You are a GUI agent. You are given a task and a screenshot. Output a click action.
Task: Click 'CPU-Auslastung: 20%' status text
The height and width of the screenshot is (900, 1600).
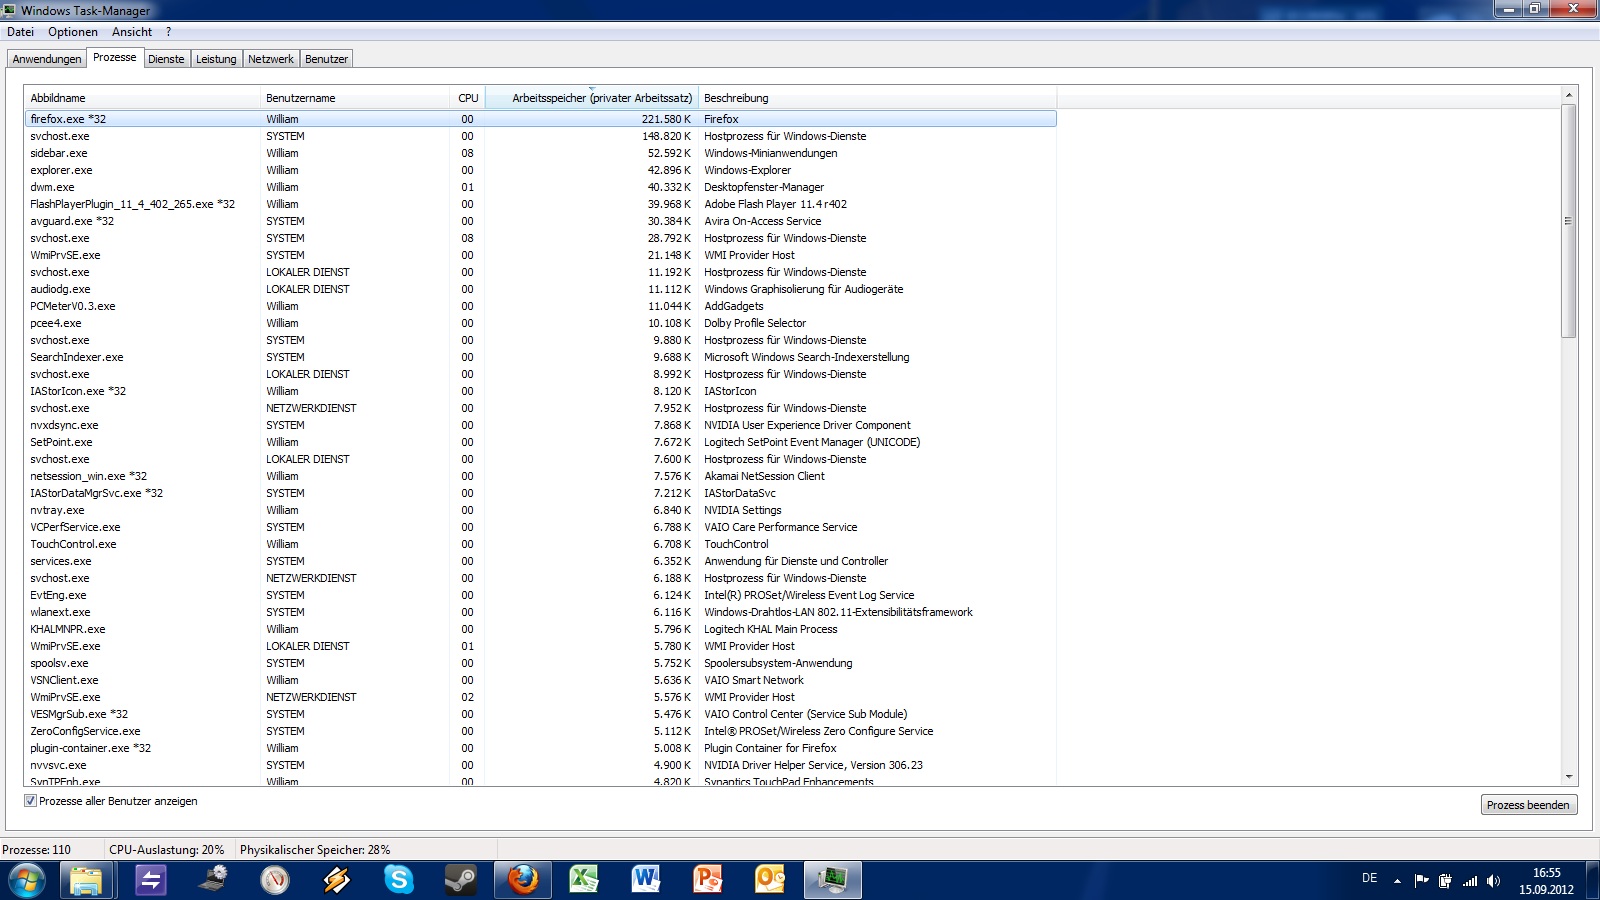(167, 850)
